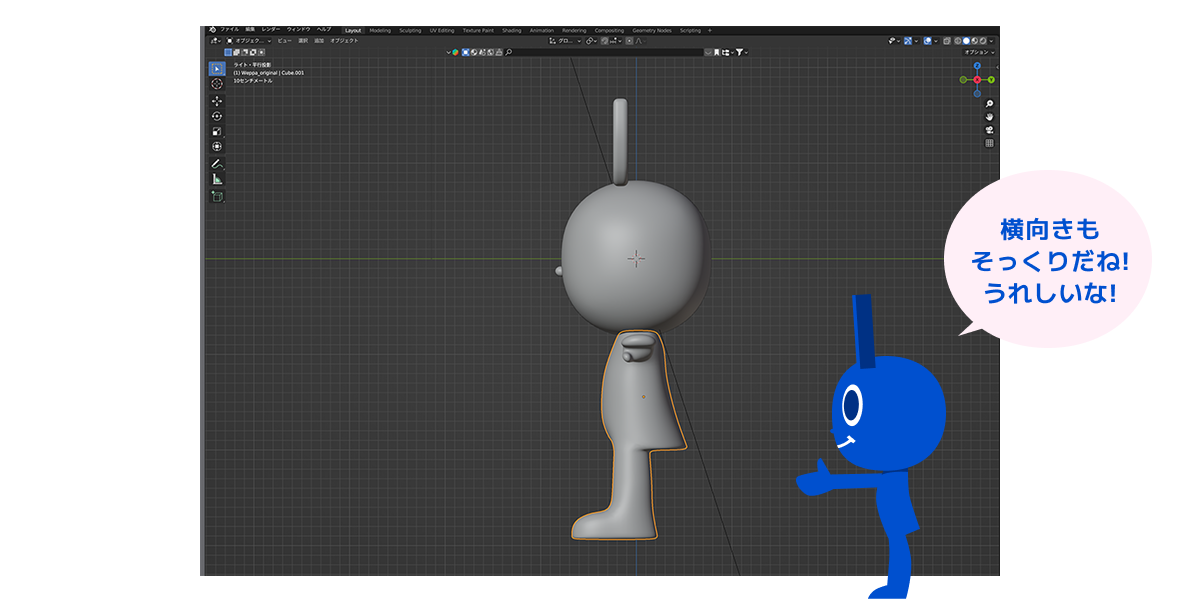The width and height of the screenshot is (1200, 600).
Task: Toggle X-ray display mode
Action: (x=946, y=41)
